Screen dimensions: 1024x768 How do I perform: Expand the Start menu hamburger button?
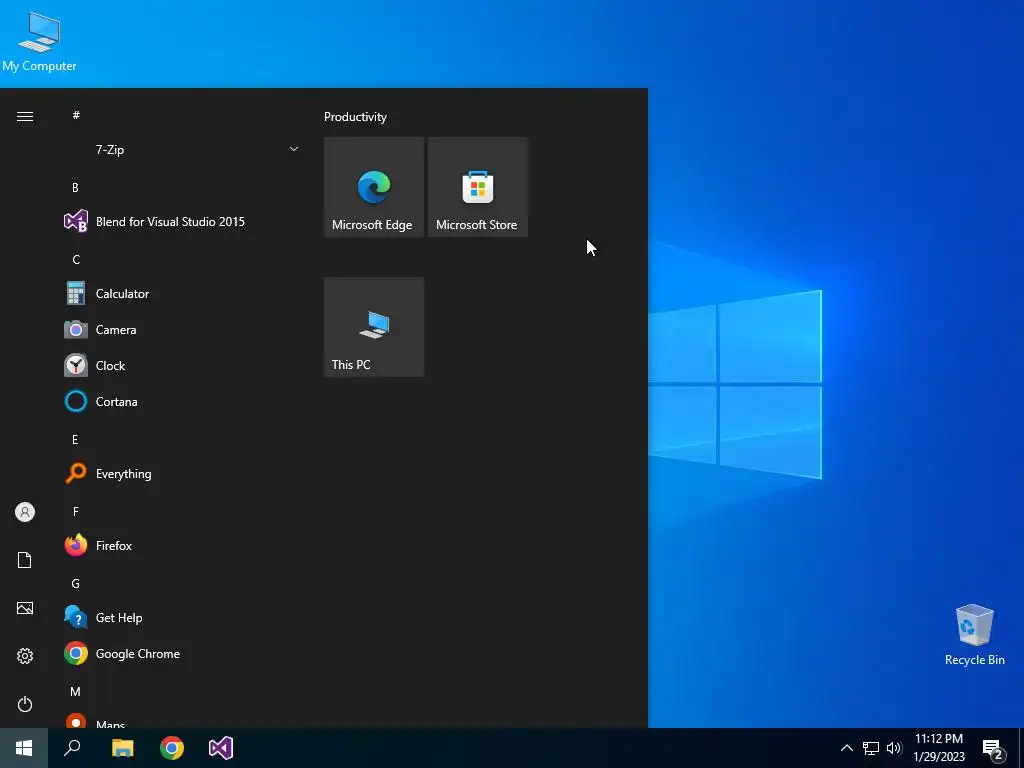25,116
